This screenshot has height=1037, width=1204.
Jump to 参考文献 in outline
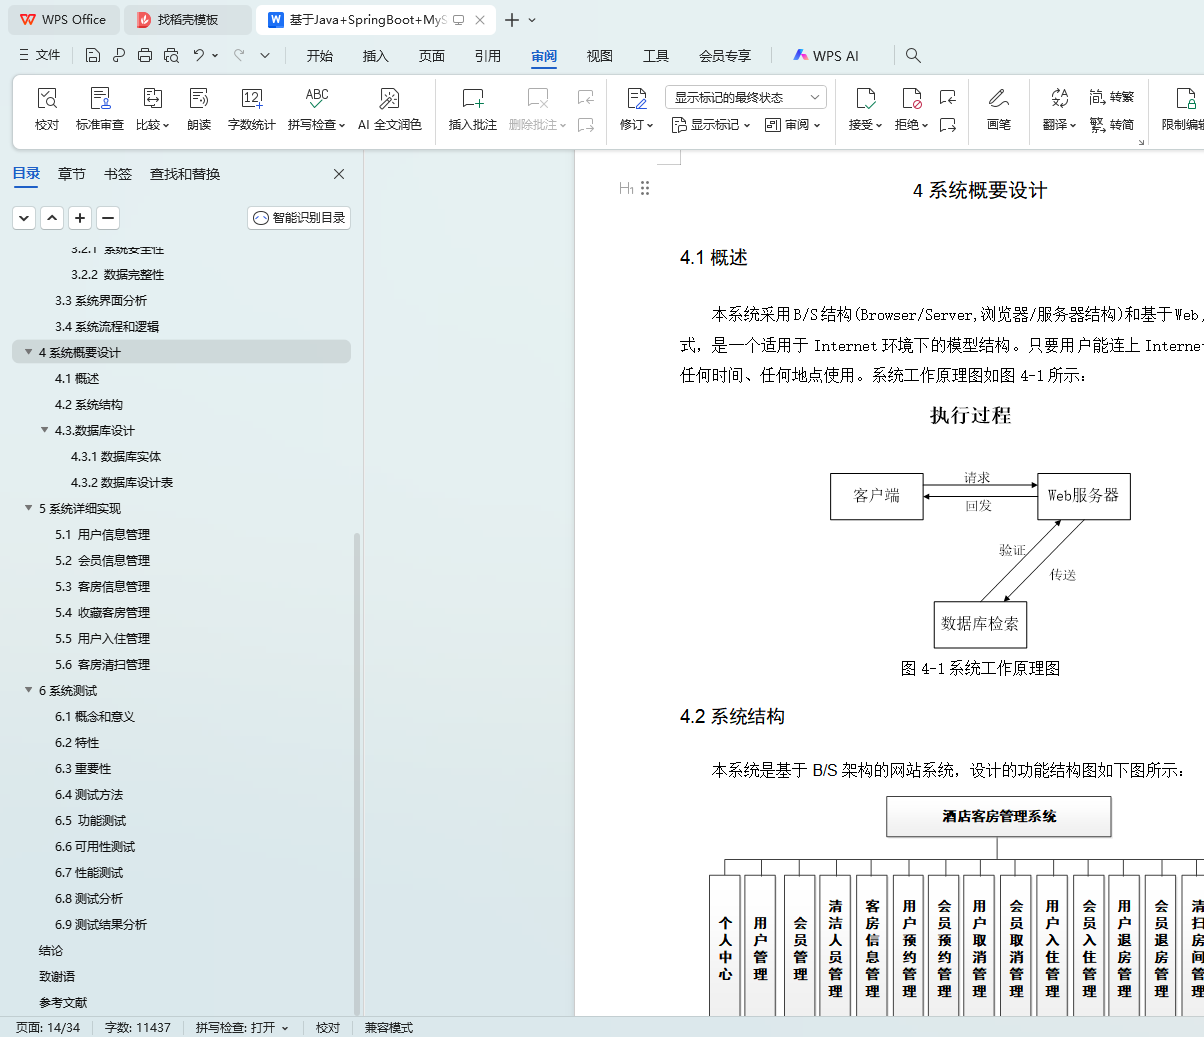click(x=63, y=1003)
